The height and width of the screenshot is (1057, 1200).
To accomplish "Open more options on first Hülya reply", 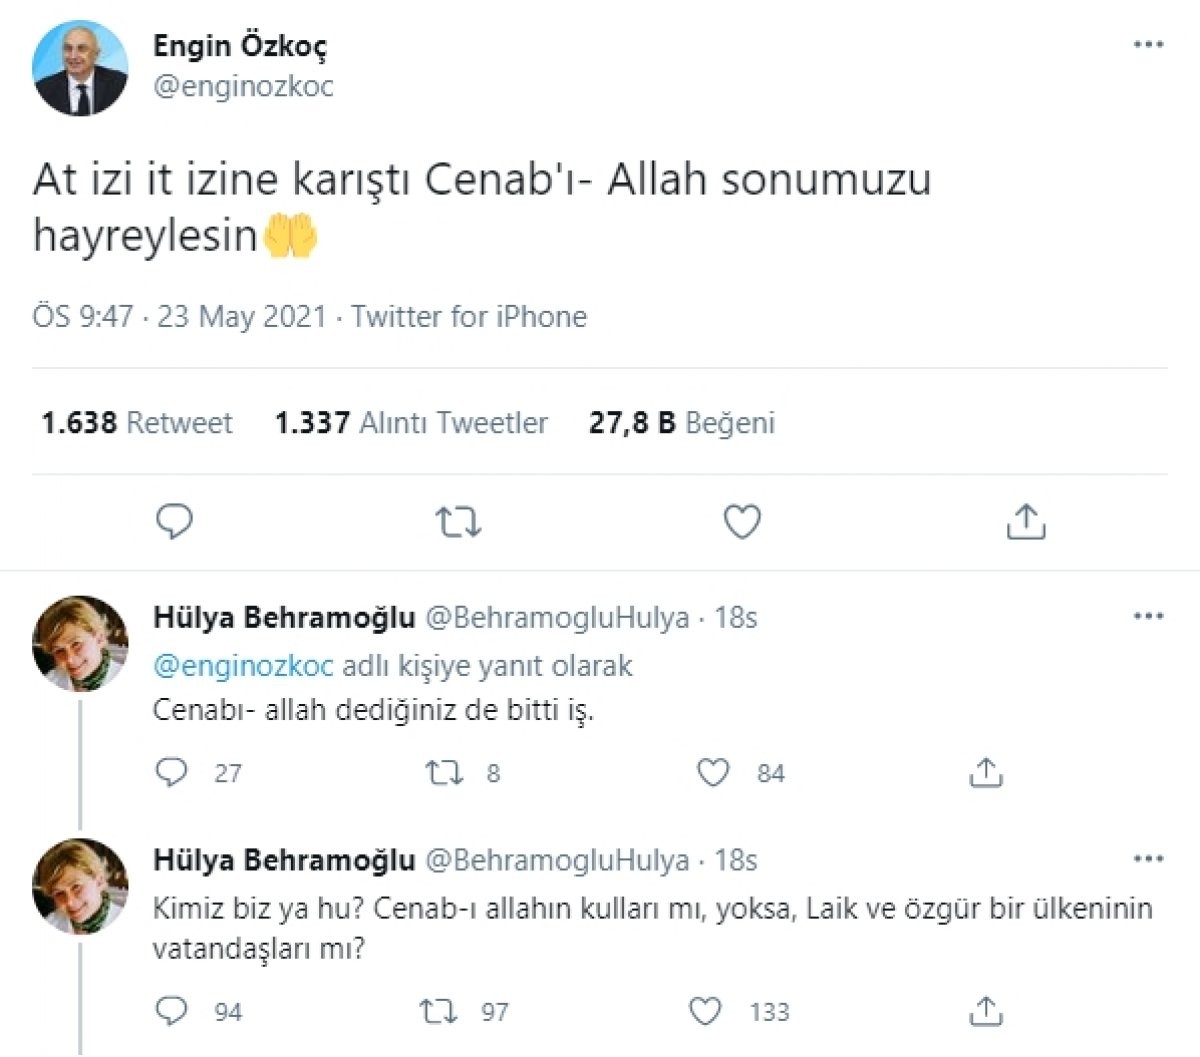I will pyautogui.click(x=1148, y=616).
